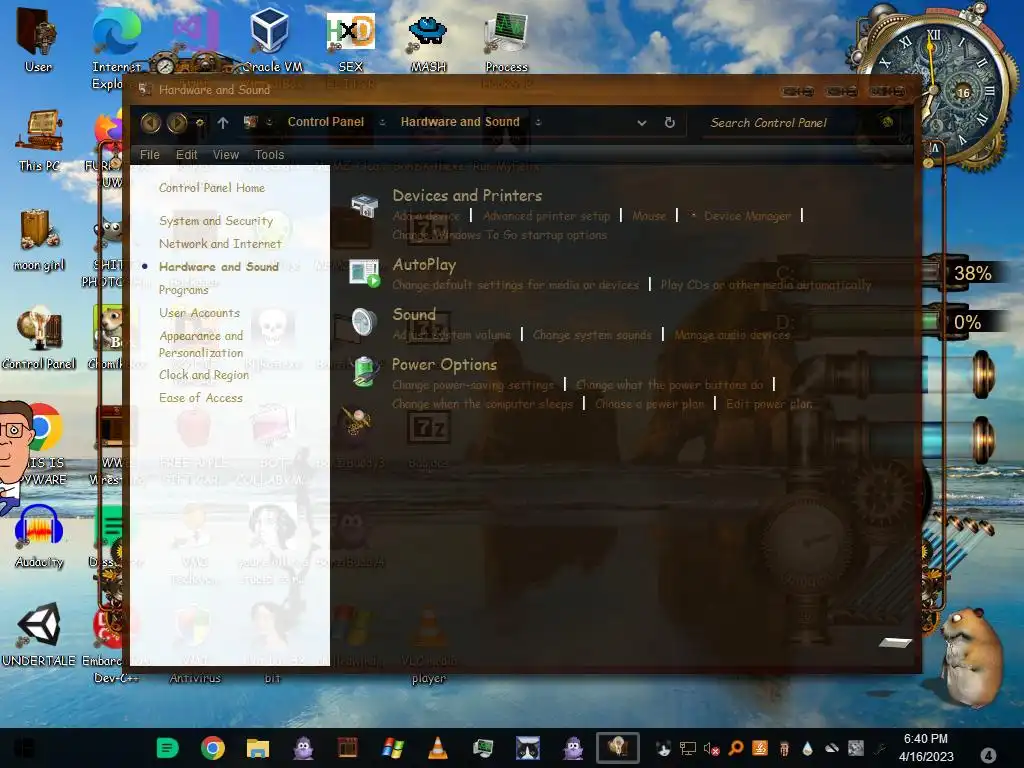Open the notification center badge
Viewport: 1024px width, 768px height.
click(x=988, y=754)
